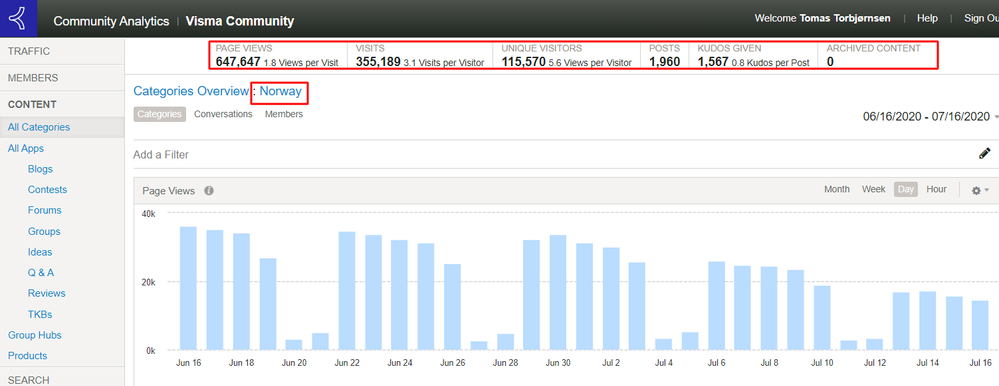Image resolution: width=999 pixels, height=386 pixels.
Task: Open the Page Views info icon
Action: 209,190
